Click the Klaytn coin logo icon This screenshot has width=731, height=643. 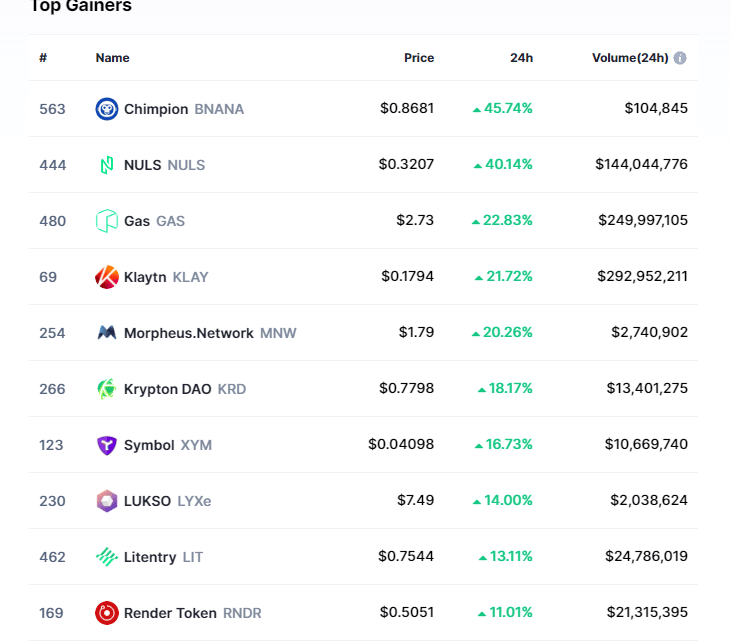(107, 277)
